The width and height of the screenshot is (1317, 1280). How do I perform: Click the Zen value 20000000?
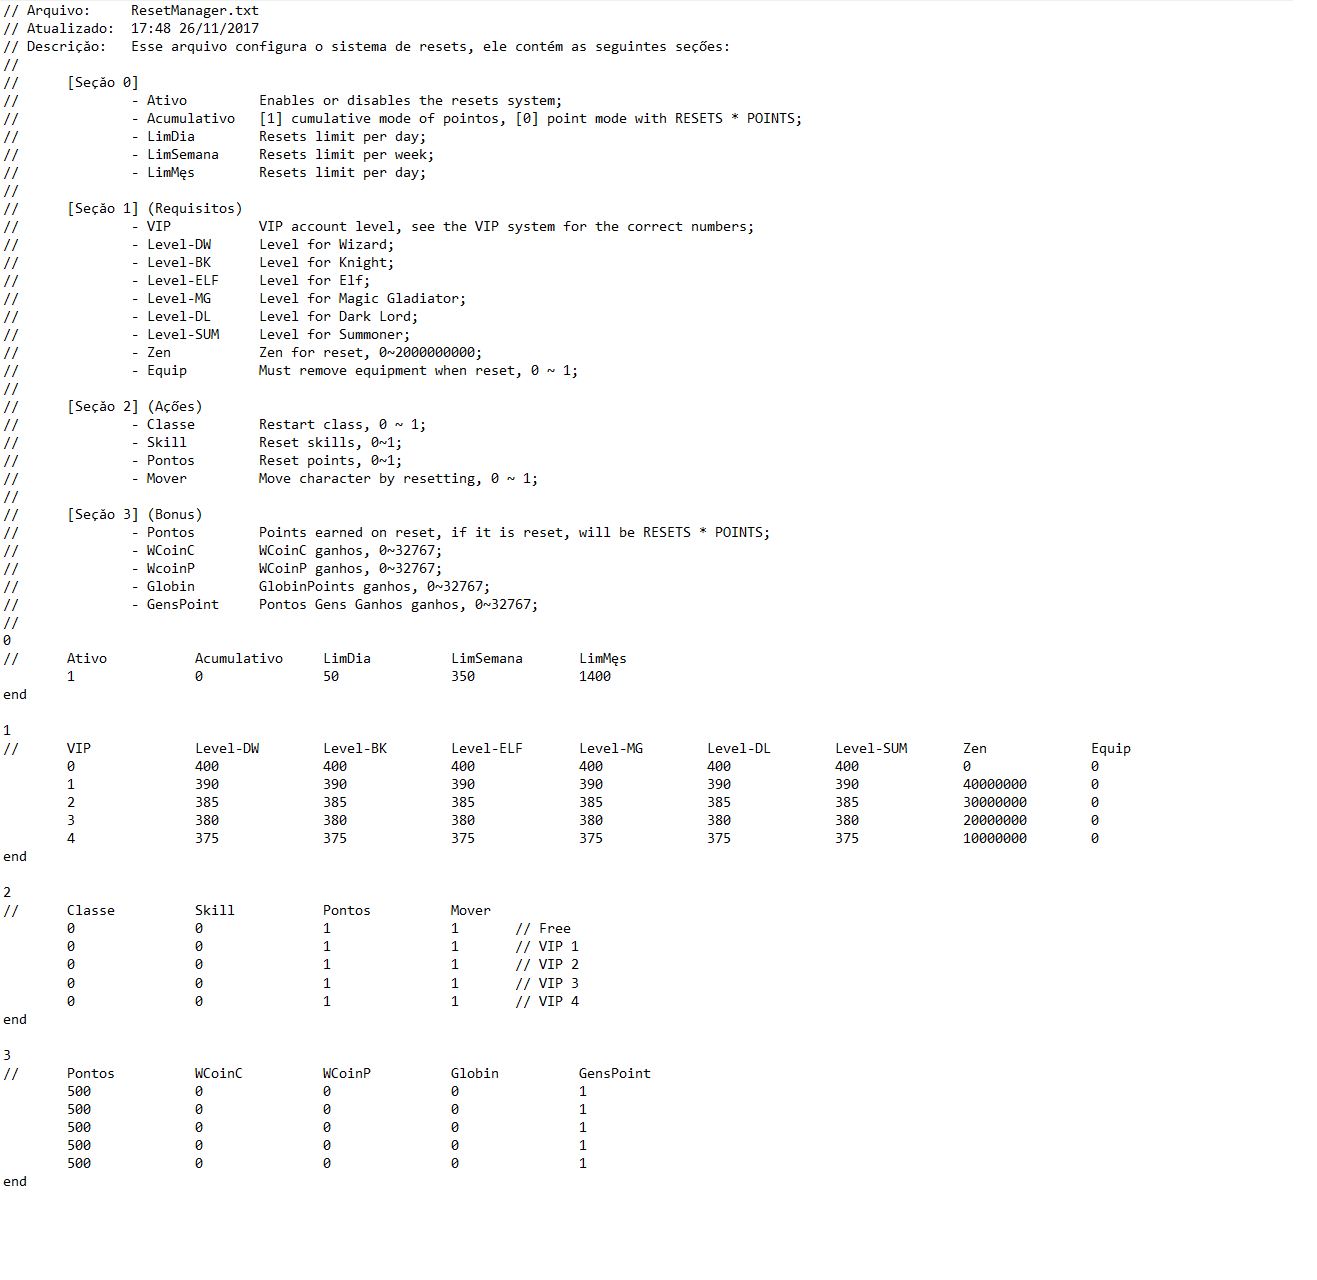pos(995,821)
